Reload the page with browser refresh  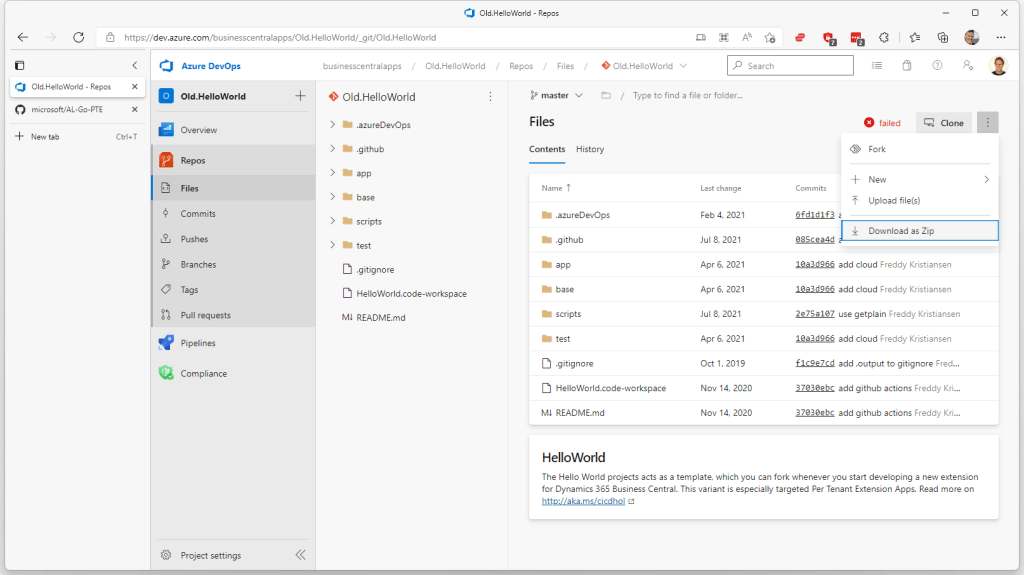(78, 37)
